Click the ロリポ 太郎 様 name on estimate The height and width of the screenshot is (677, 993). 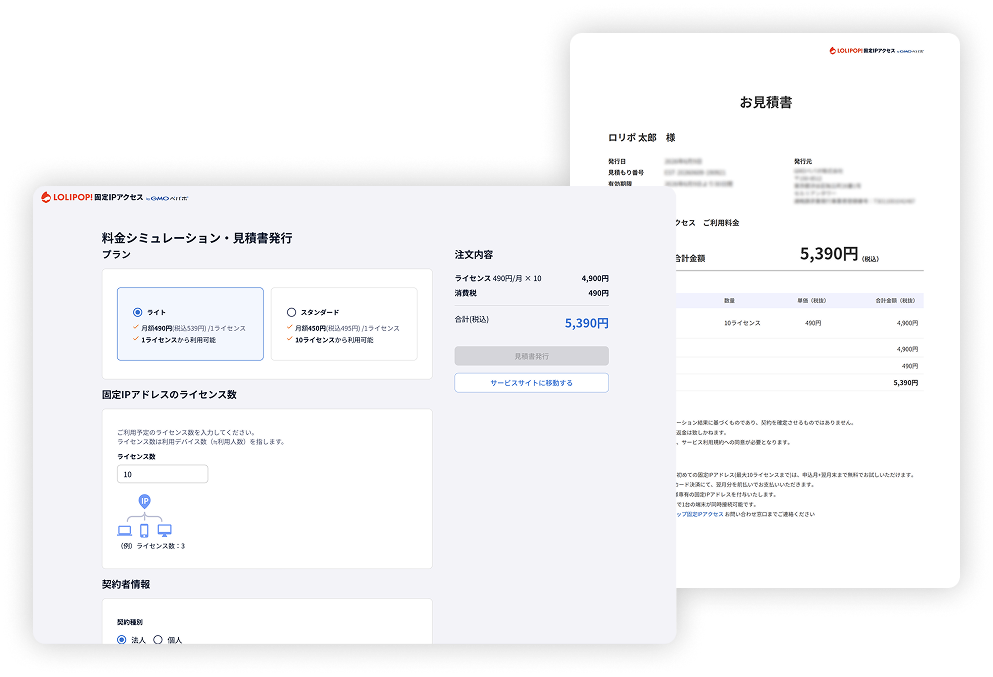[642, 137]
